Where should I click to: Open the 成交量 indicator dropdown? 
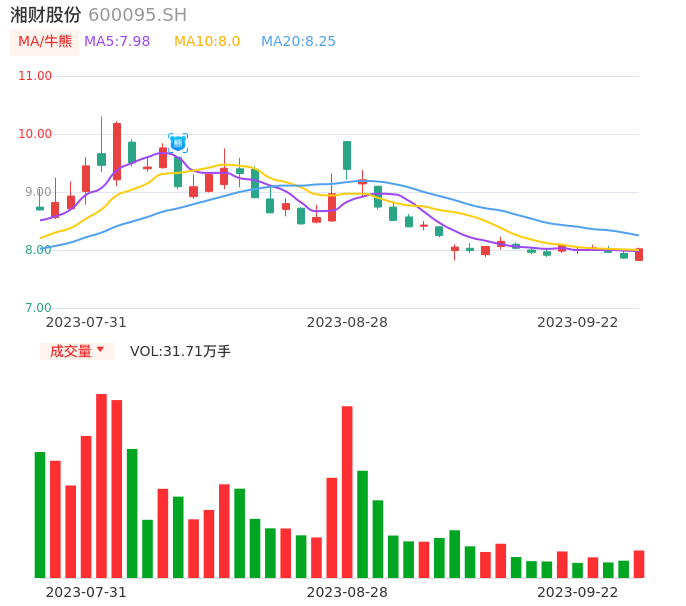(77, 351)
